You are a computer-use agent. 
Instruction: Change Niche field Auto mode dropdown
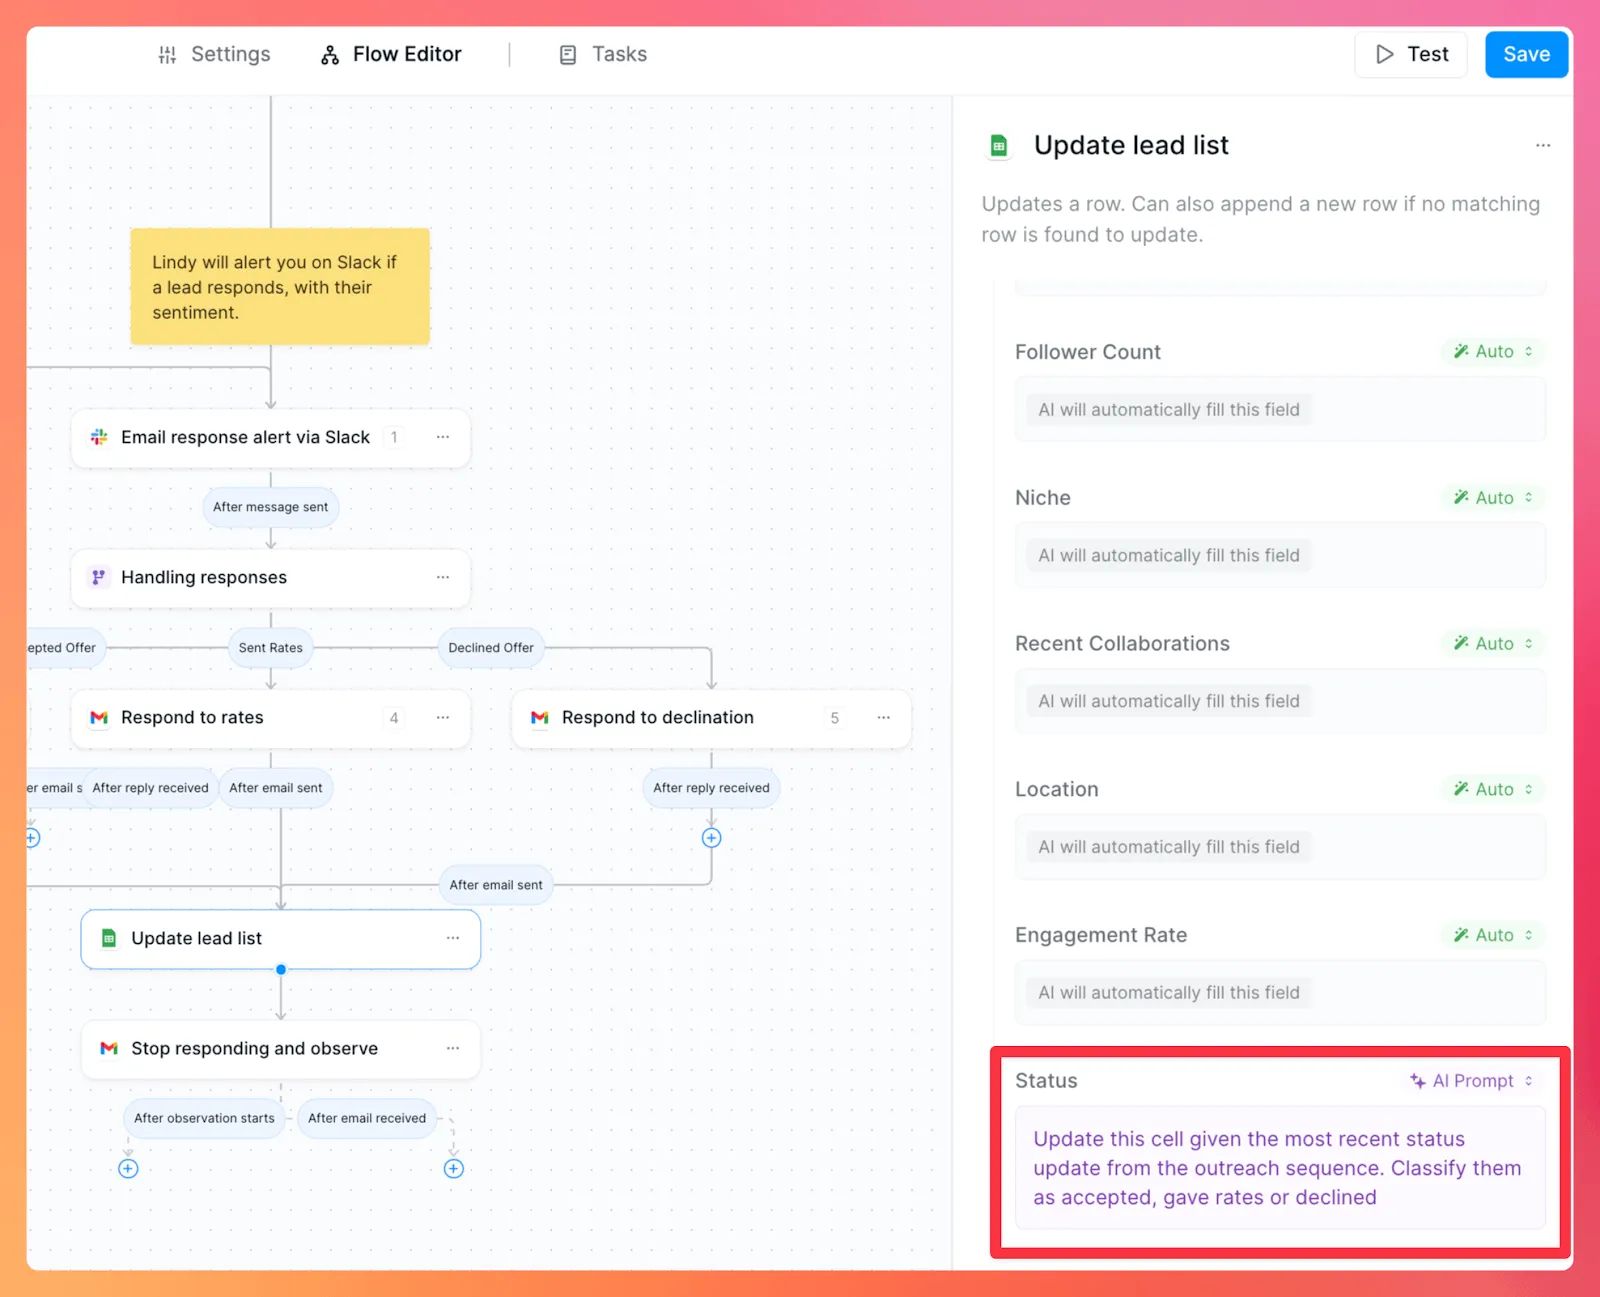click(x=1493, y=497)
